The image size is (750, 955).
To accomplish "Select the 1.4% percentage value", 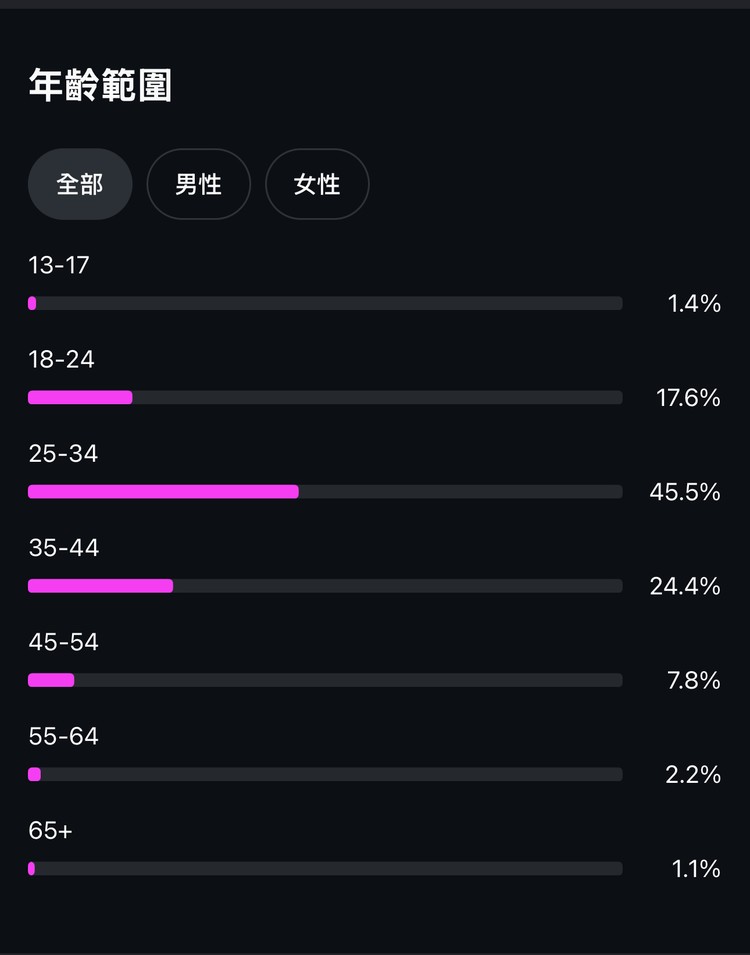I will [x=694, y=303].
